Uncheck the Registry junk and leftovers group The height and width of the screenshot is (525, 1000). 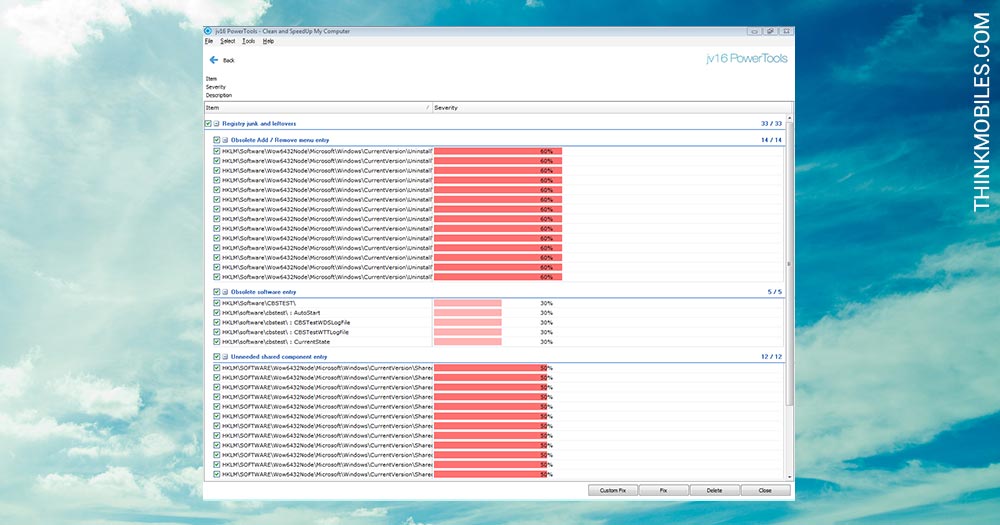(208, 124)
